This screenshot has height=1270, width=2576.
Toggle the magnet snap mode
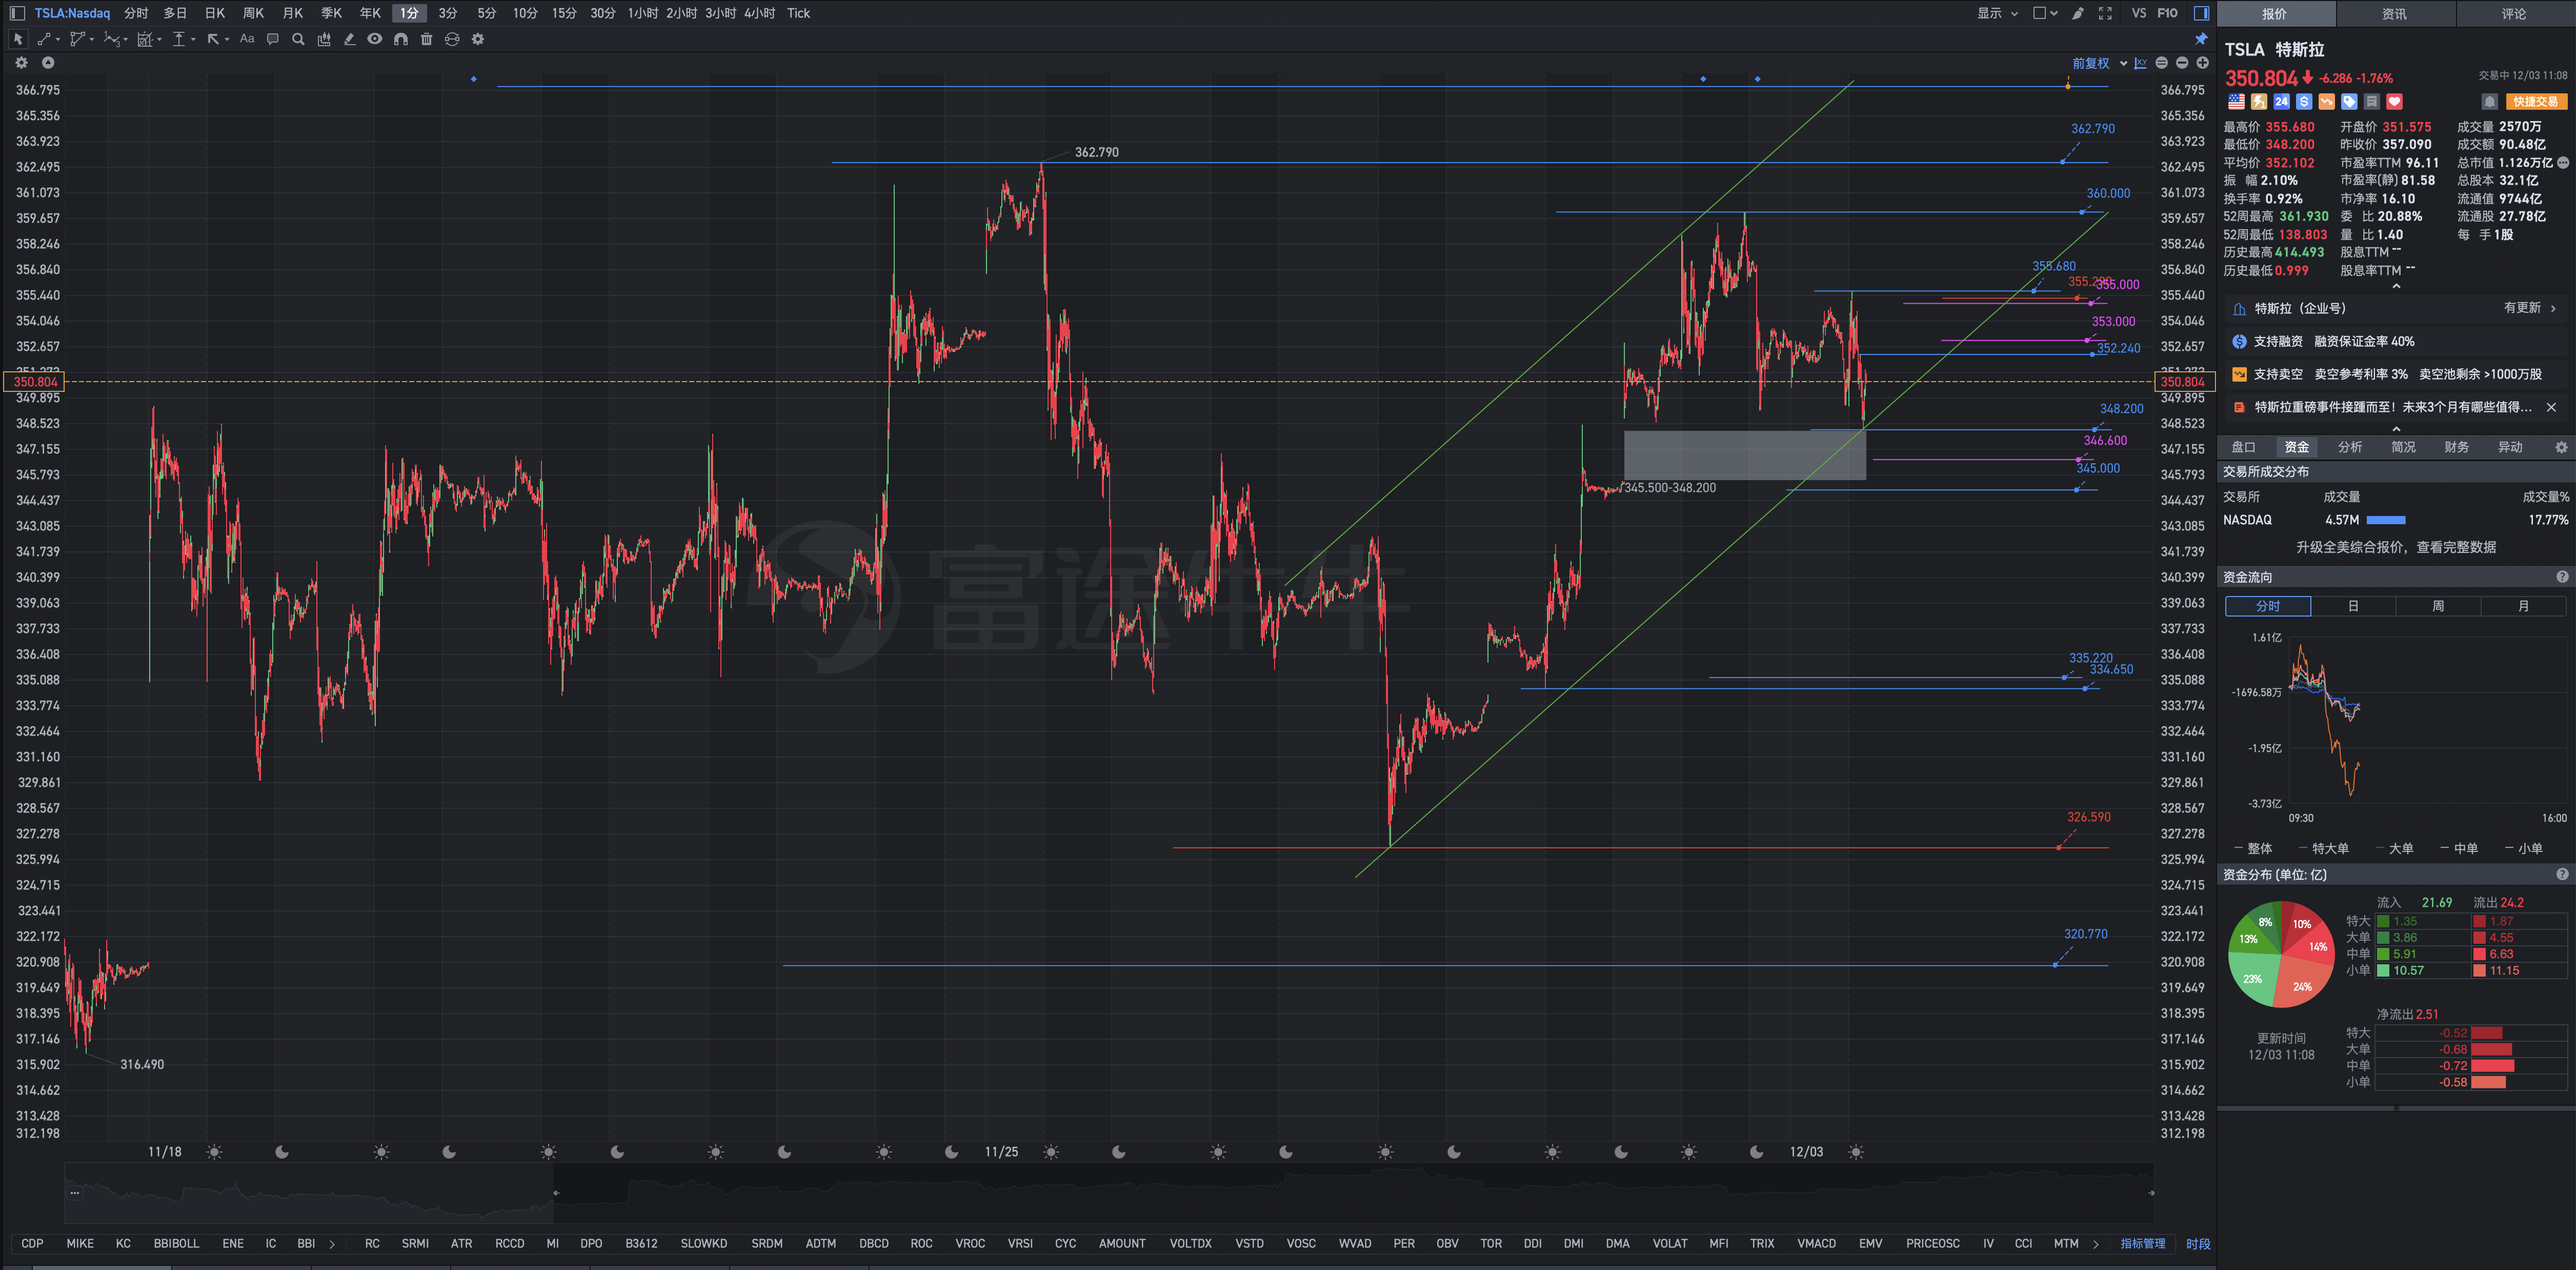(401, 39)
